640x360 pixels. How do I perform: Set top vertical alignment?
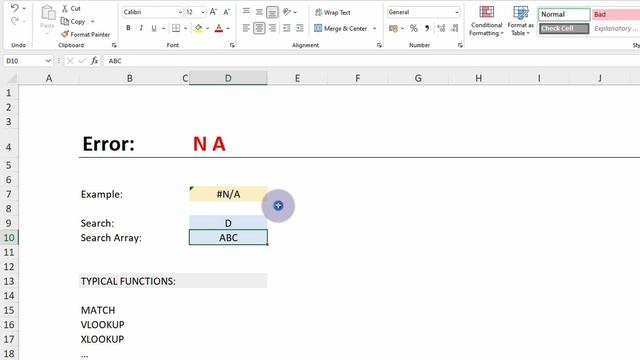pyautogui.click(x=246, y=12)
